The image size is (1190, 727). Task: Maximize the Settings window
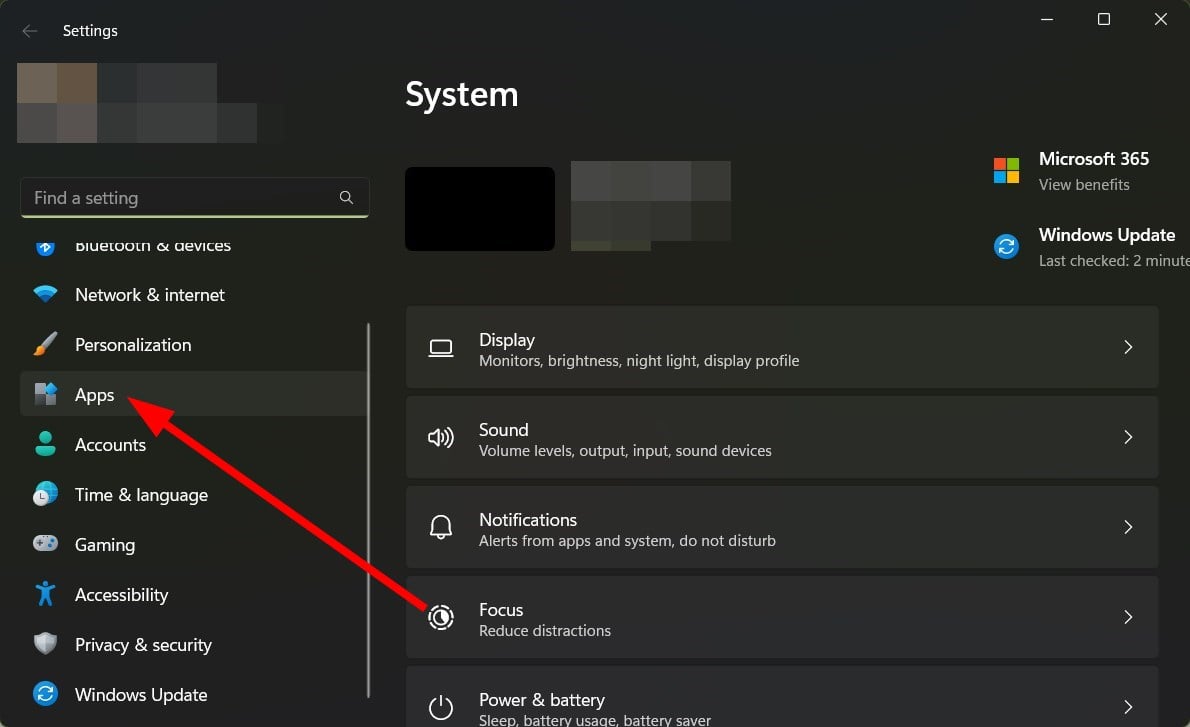point(1104,19)
